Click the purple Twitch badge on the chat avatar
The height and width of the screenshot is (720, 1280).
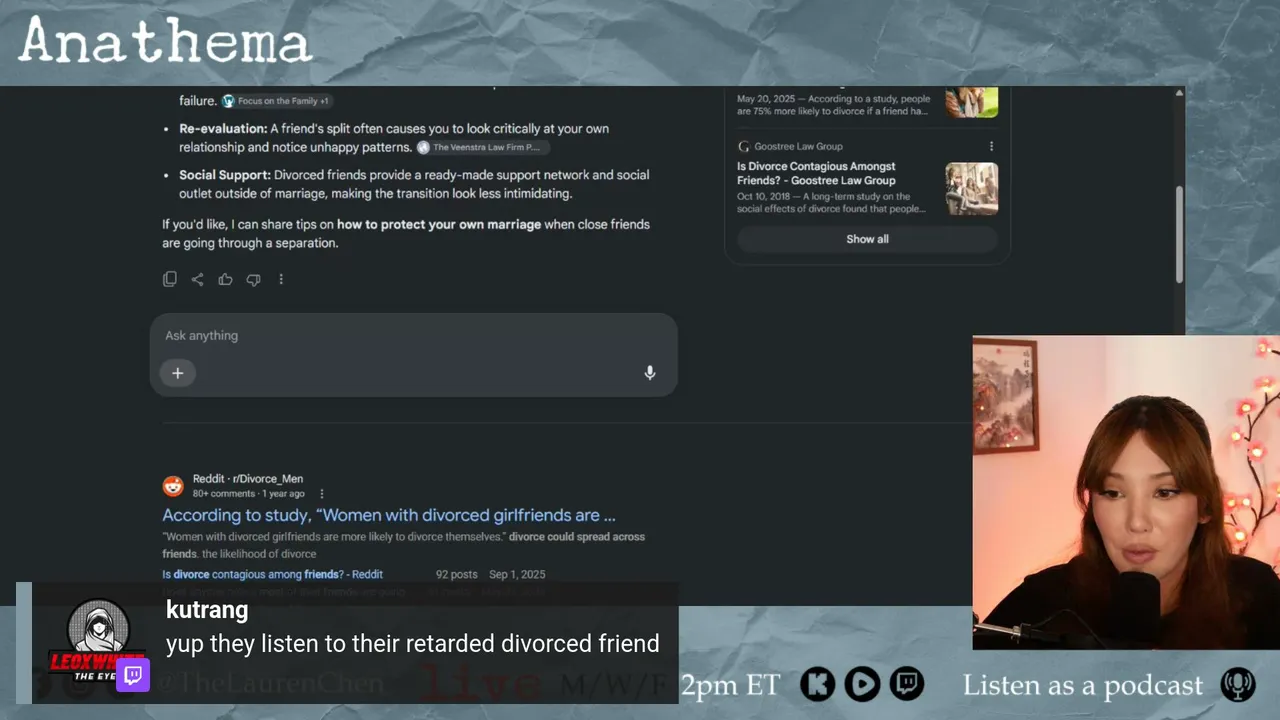(x=133, y=675)
